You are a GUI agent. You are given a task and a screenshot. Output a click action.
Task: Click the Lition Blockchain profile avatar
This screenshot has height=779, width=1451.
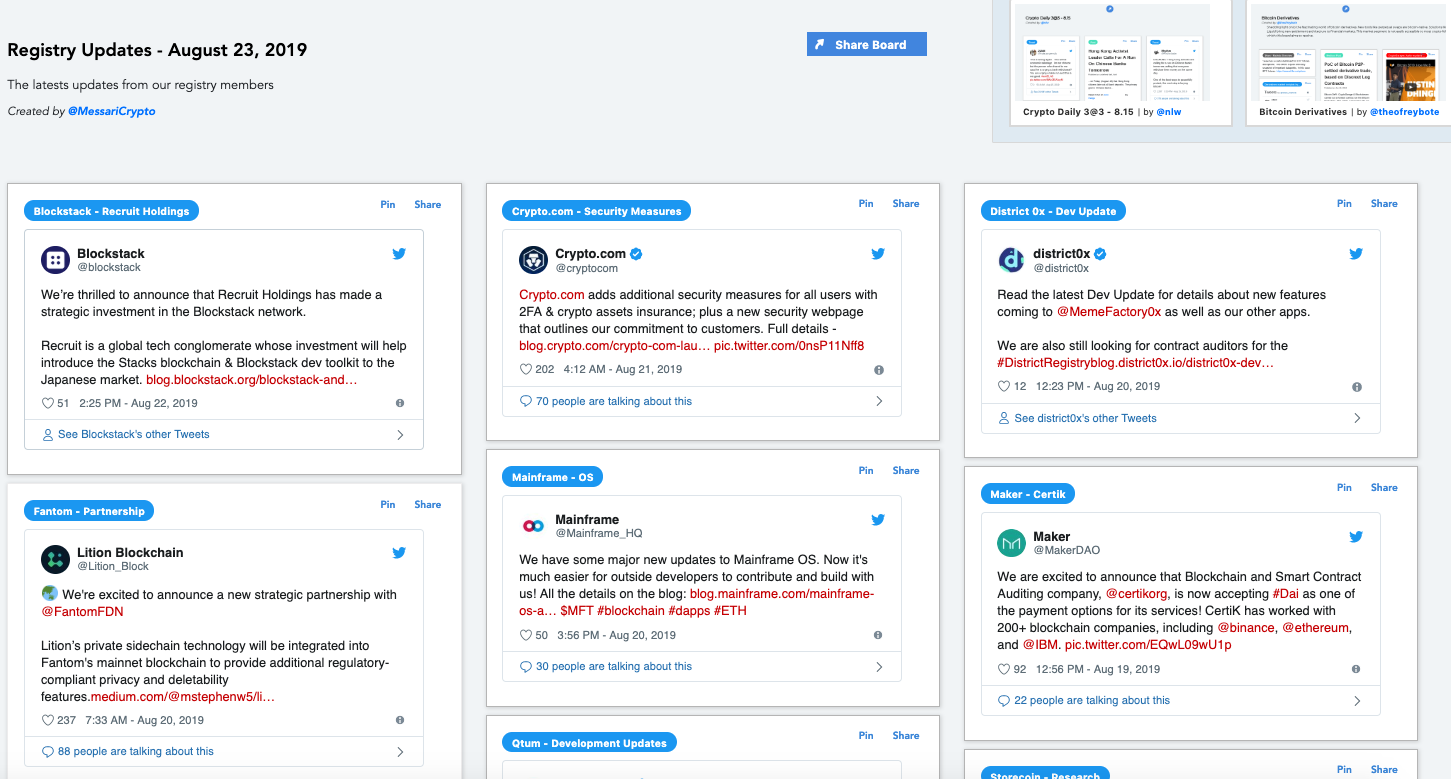tap(55, 559)
